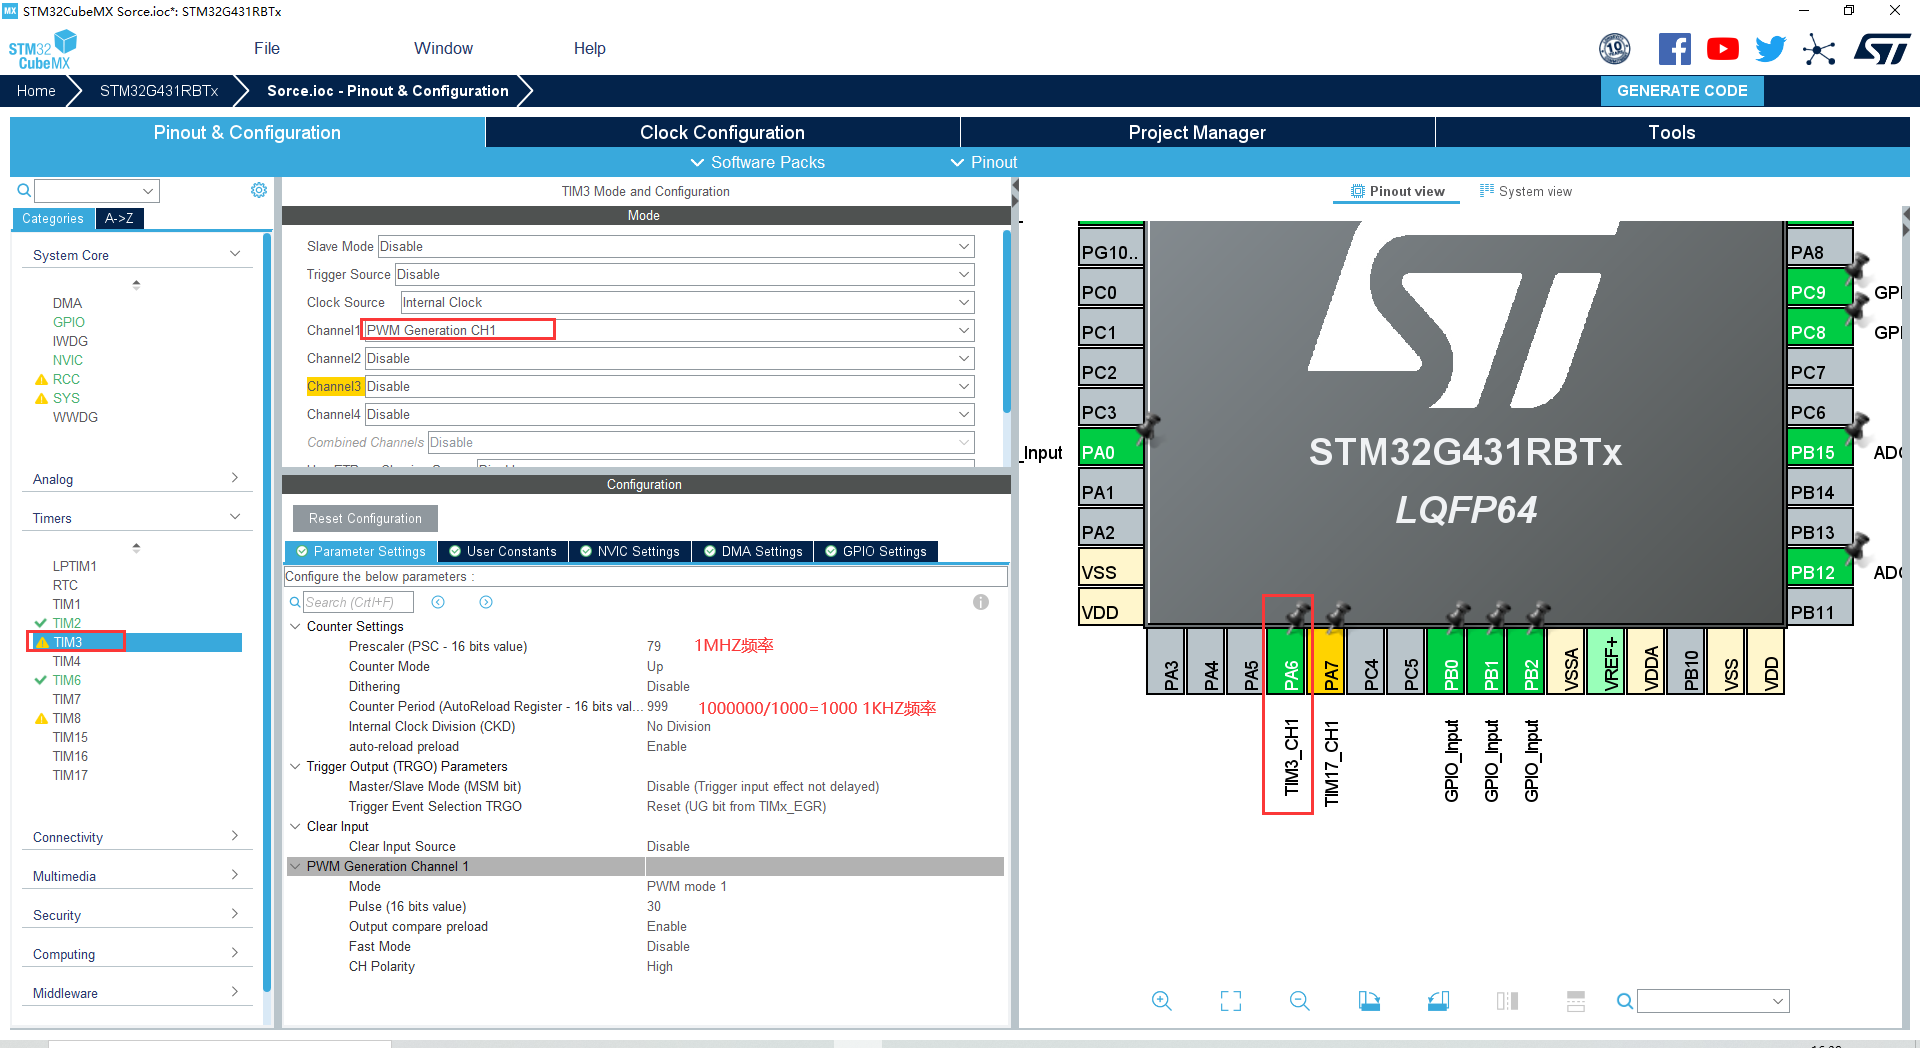The image size is (1920, 1048).
Task: Click the GENERATE CODE button
Action: pyautogui.click(x=1682, y=91)
